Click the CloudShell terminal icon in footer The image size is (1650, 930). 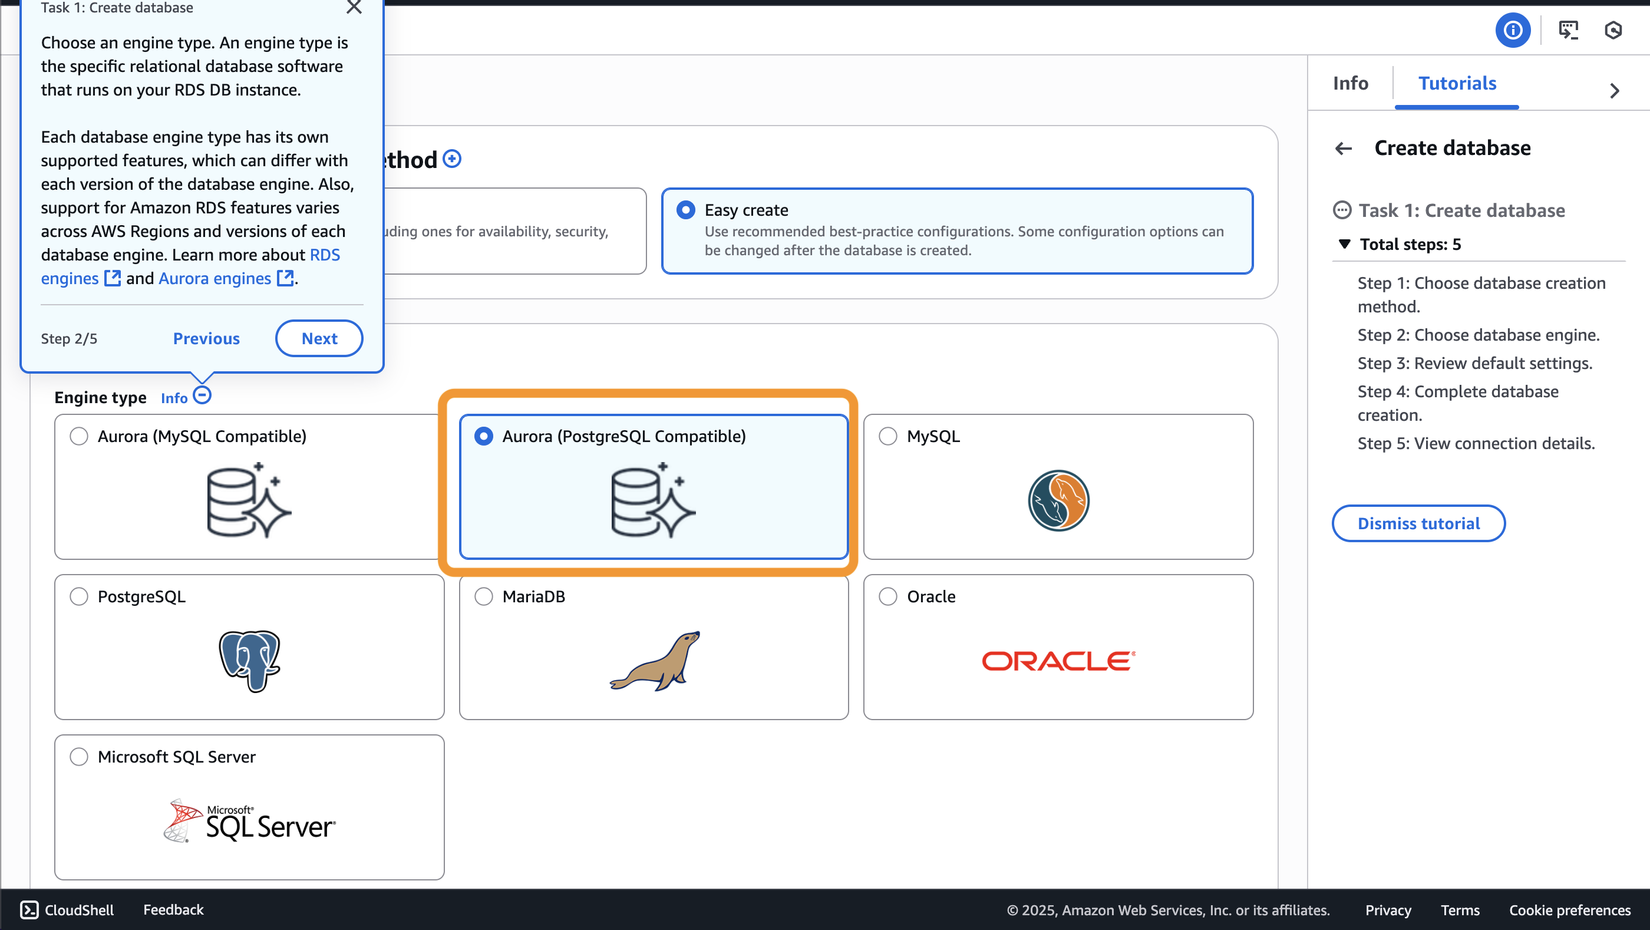[29, 910]
